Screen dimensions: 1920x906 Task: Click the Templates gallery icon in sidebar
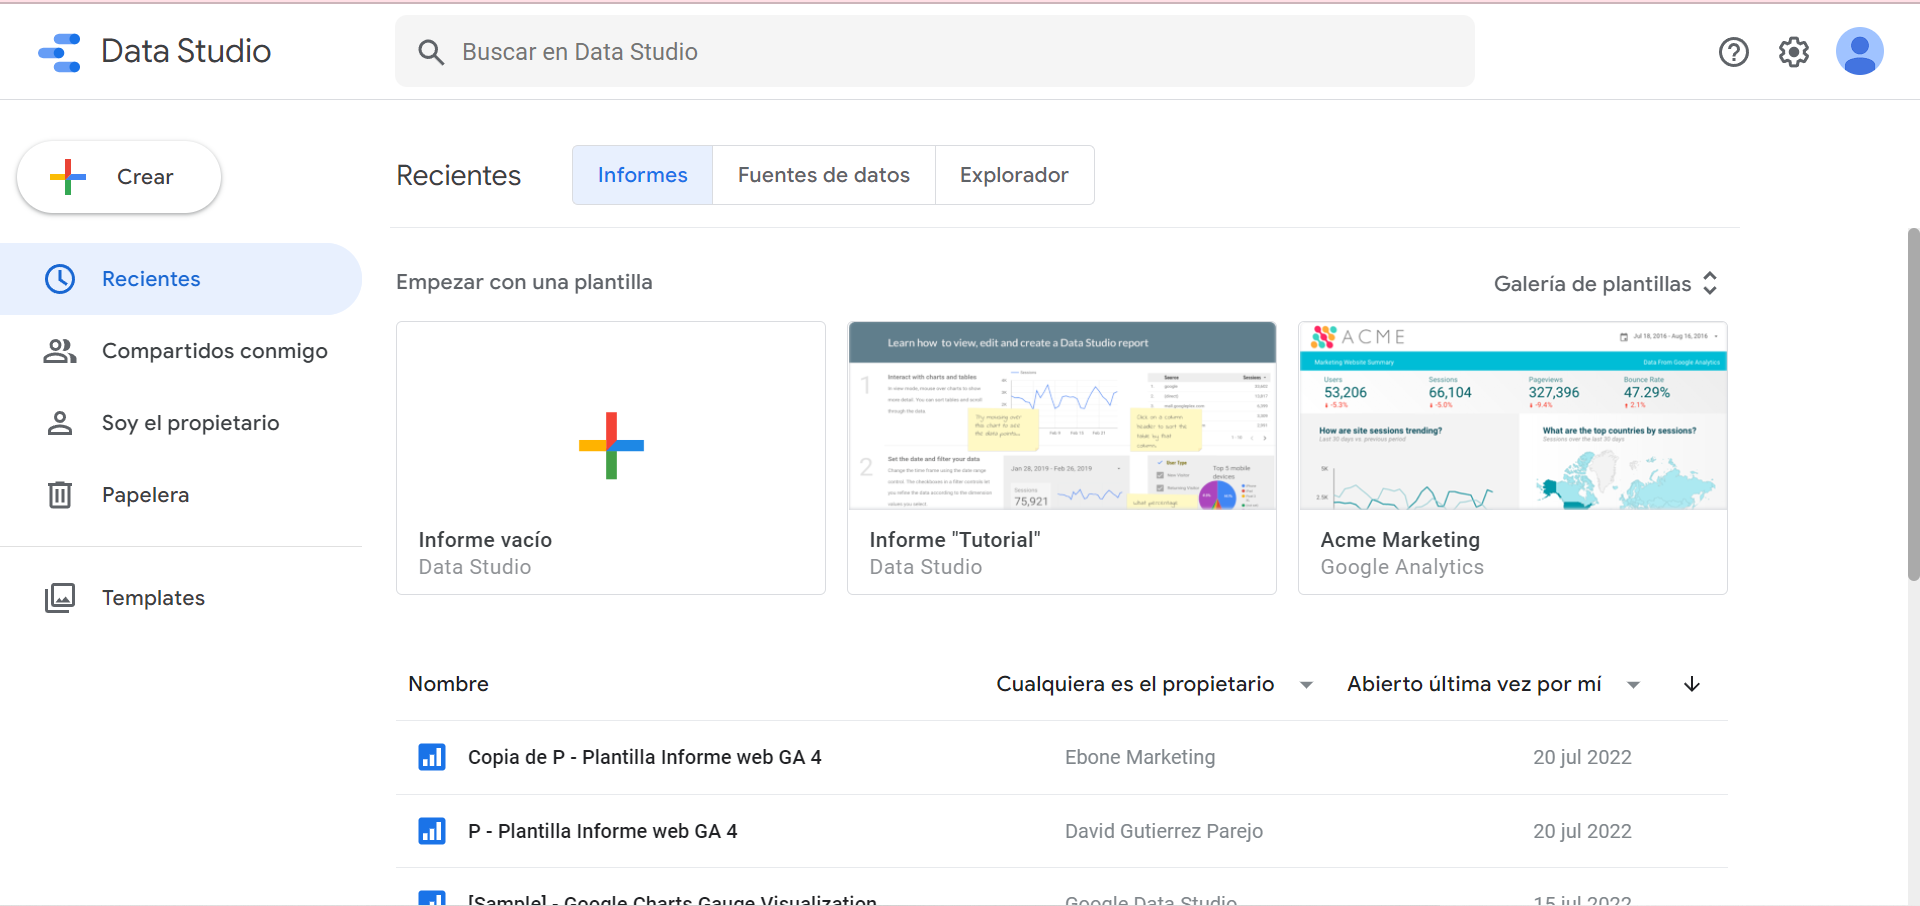click(x=60, y=598)
